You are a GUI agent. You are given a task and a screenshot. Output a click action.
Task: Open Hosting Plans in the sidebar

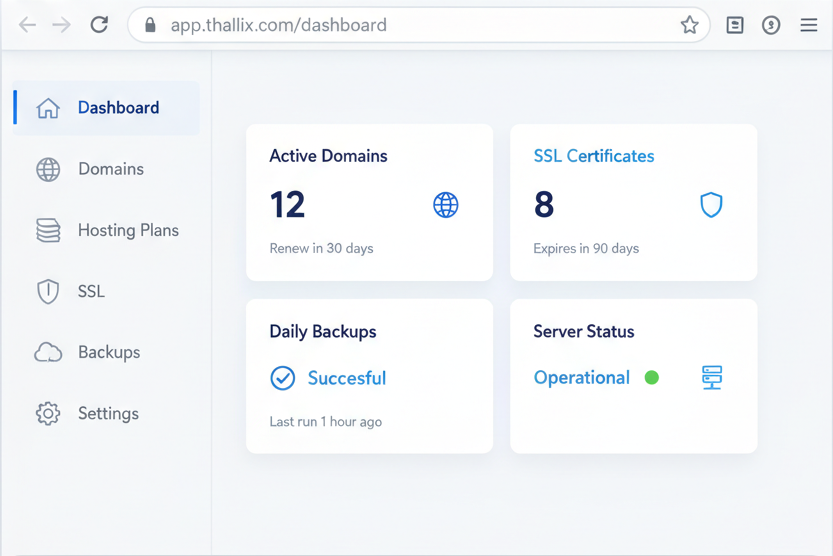tap(106, 230)
